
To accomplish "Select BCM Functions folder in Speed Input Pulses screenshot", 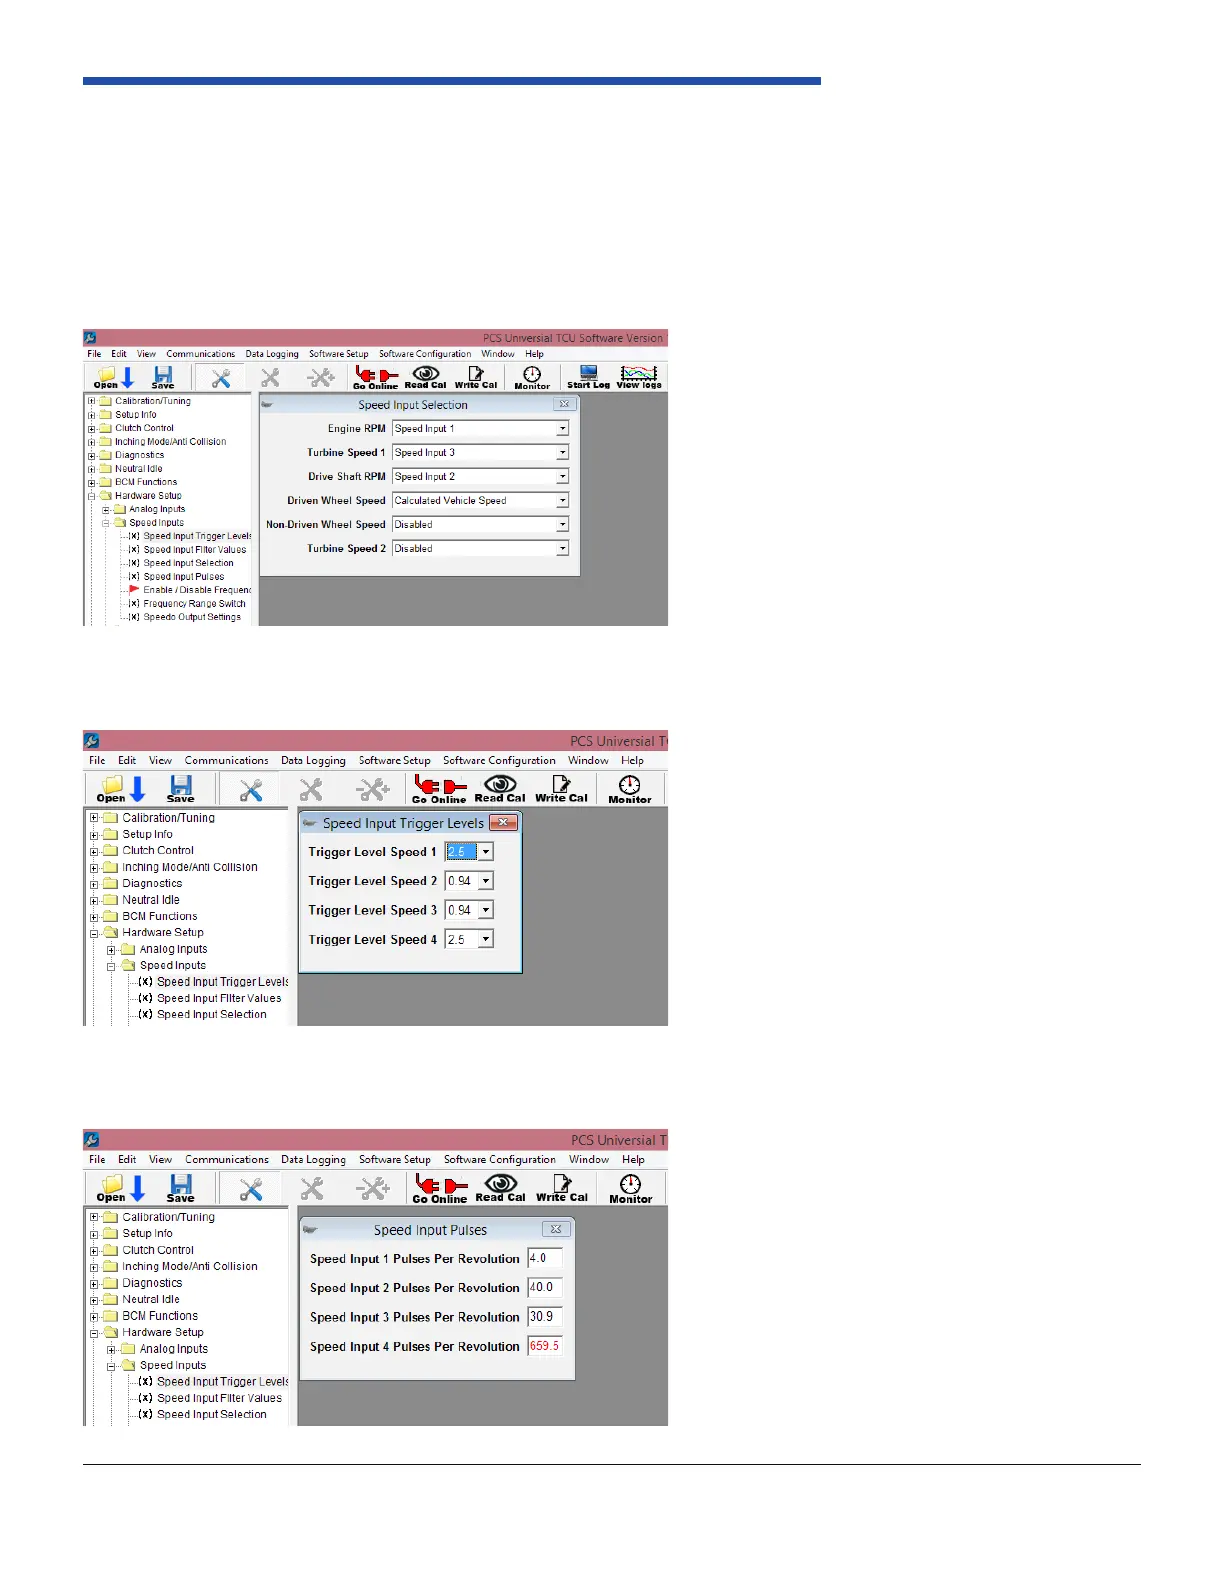I will pyautogui.click(x=160, y=1316).
